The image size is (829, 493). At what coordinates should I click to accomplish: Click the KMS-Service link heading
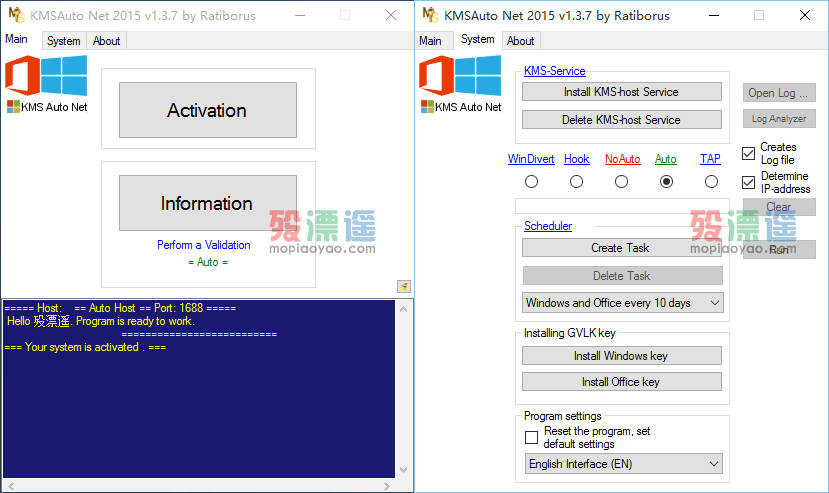pos(555,71)
